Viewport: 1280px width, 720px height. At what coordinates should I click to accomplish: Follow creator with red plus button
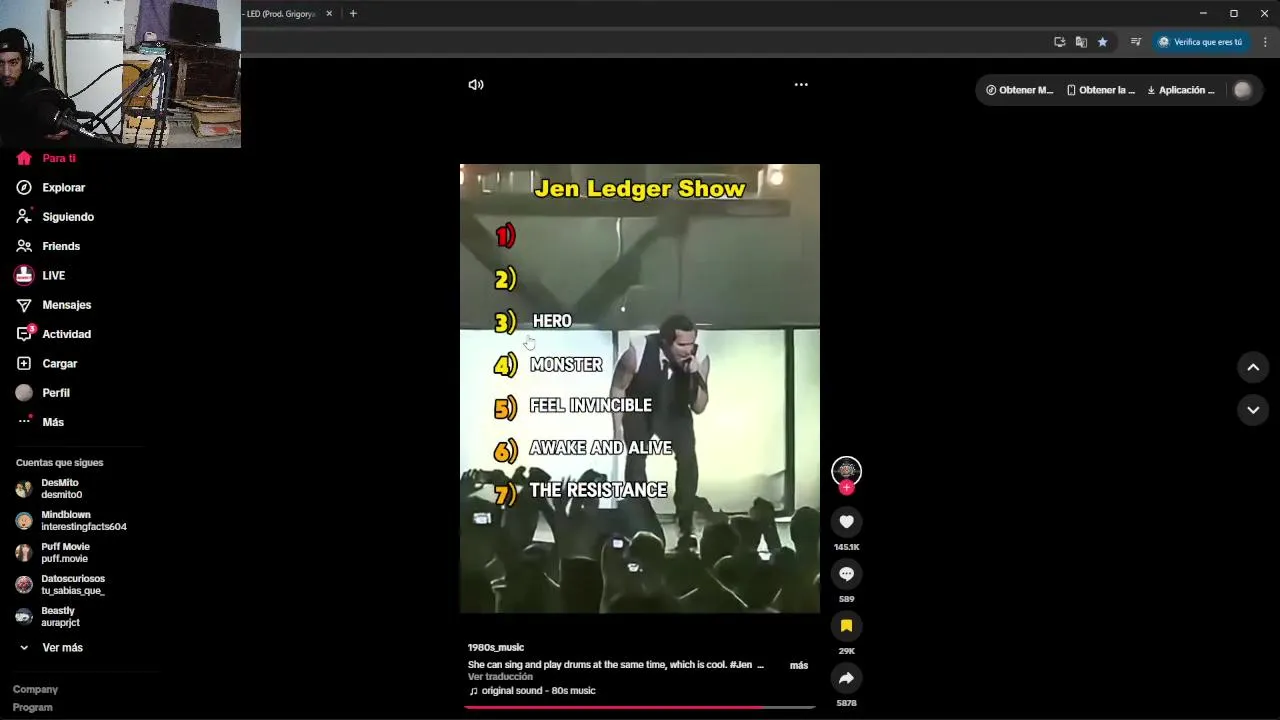tap(846, 488)
